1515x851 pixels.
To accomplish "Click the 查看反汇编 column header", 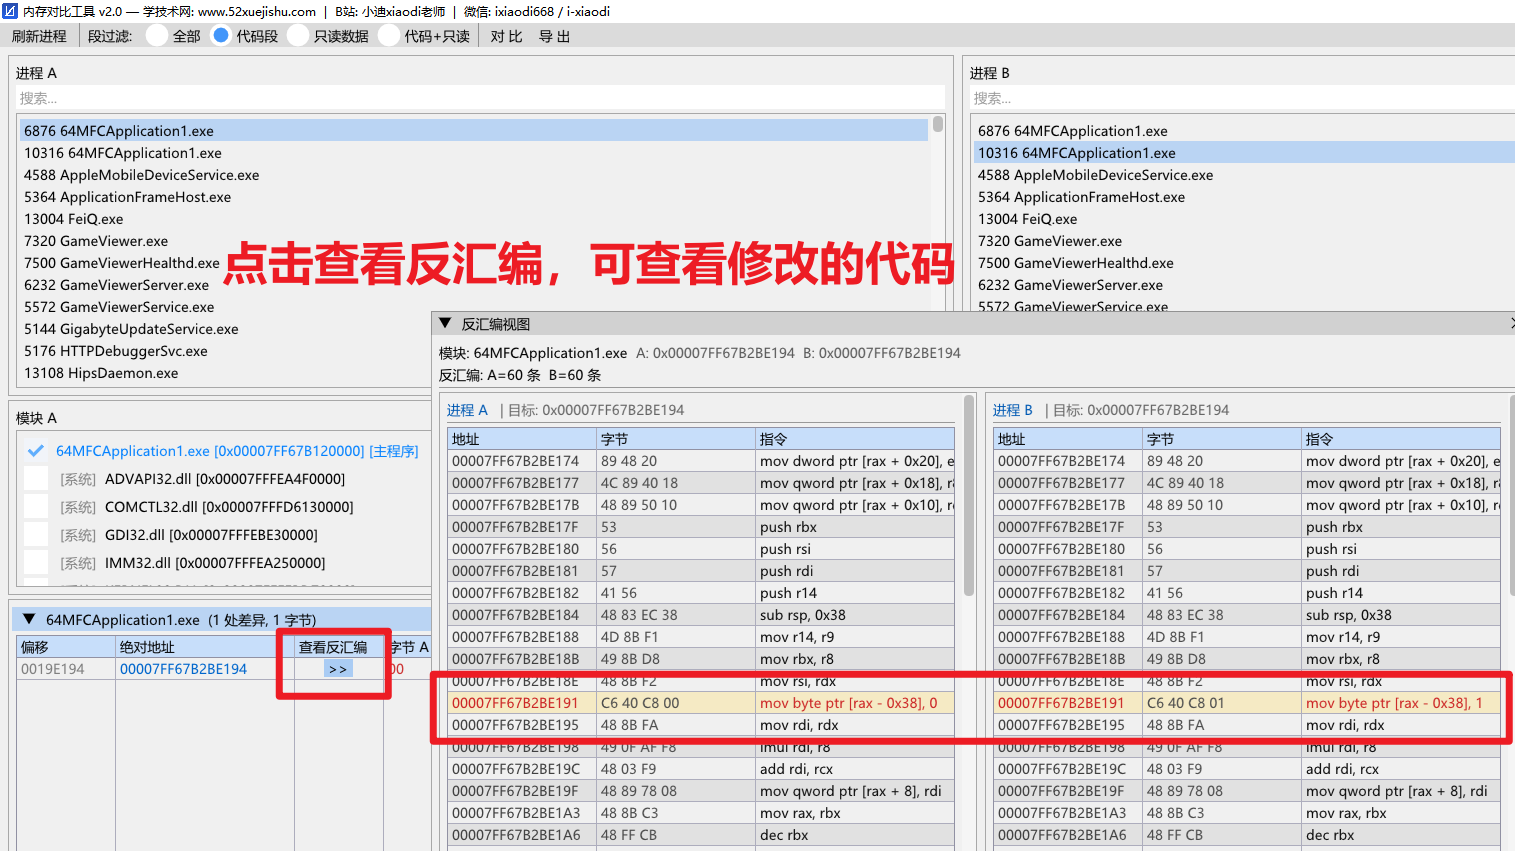I will point(339,647).
